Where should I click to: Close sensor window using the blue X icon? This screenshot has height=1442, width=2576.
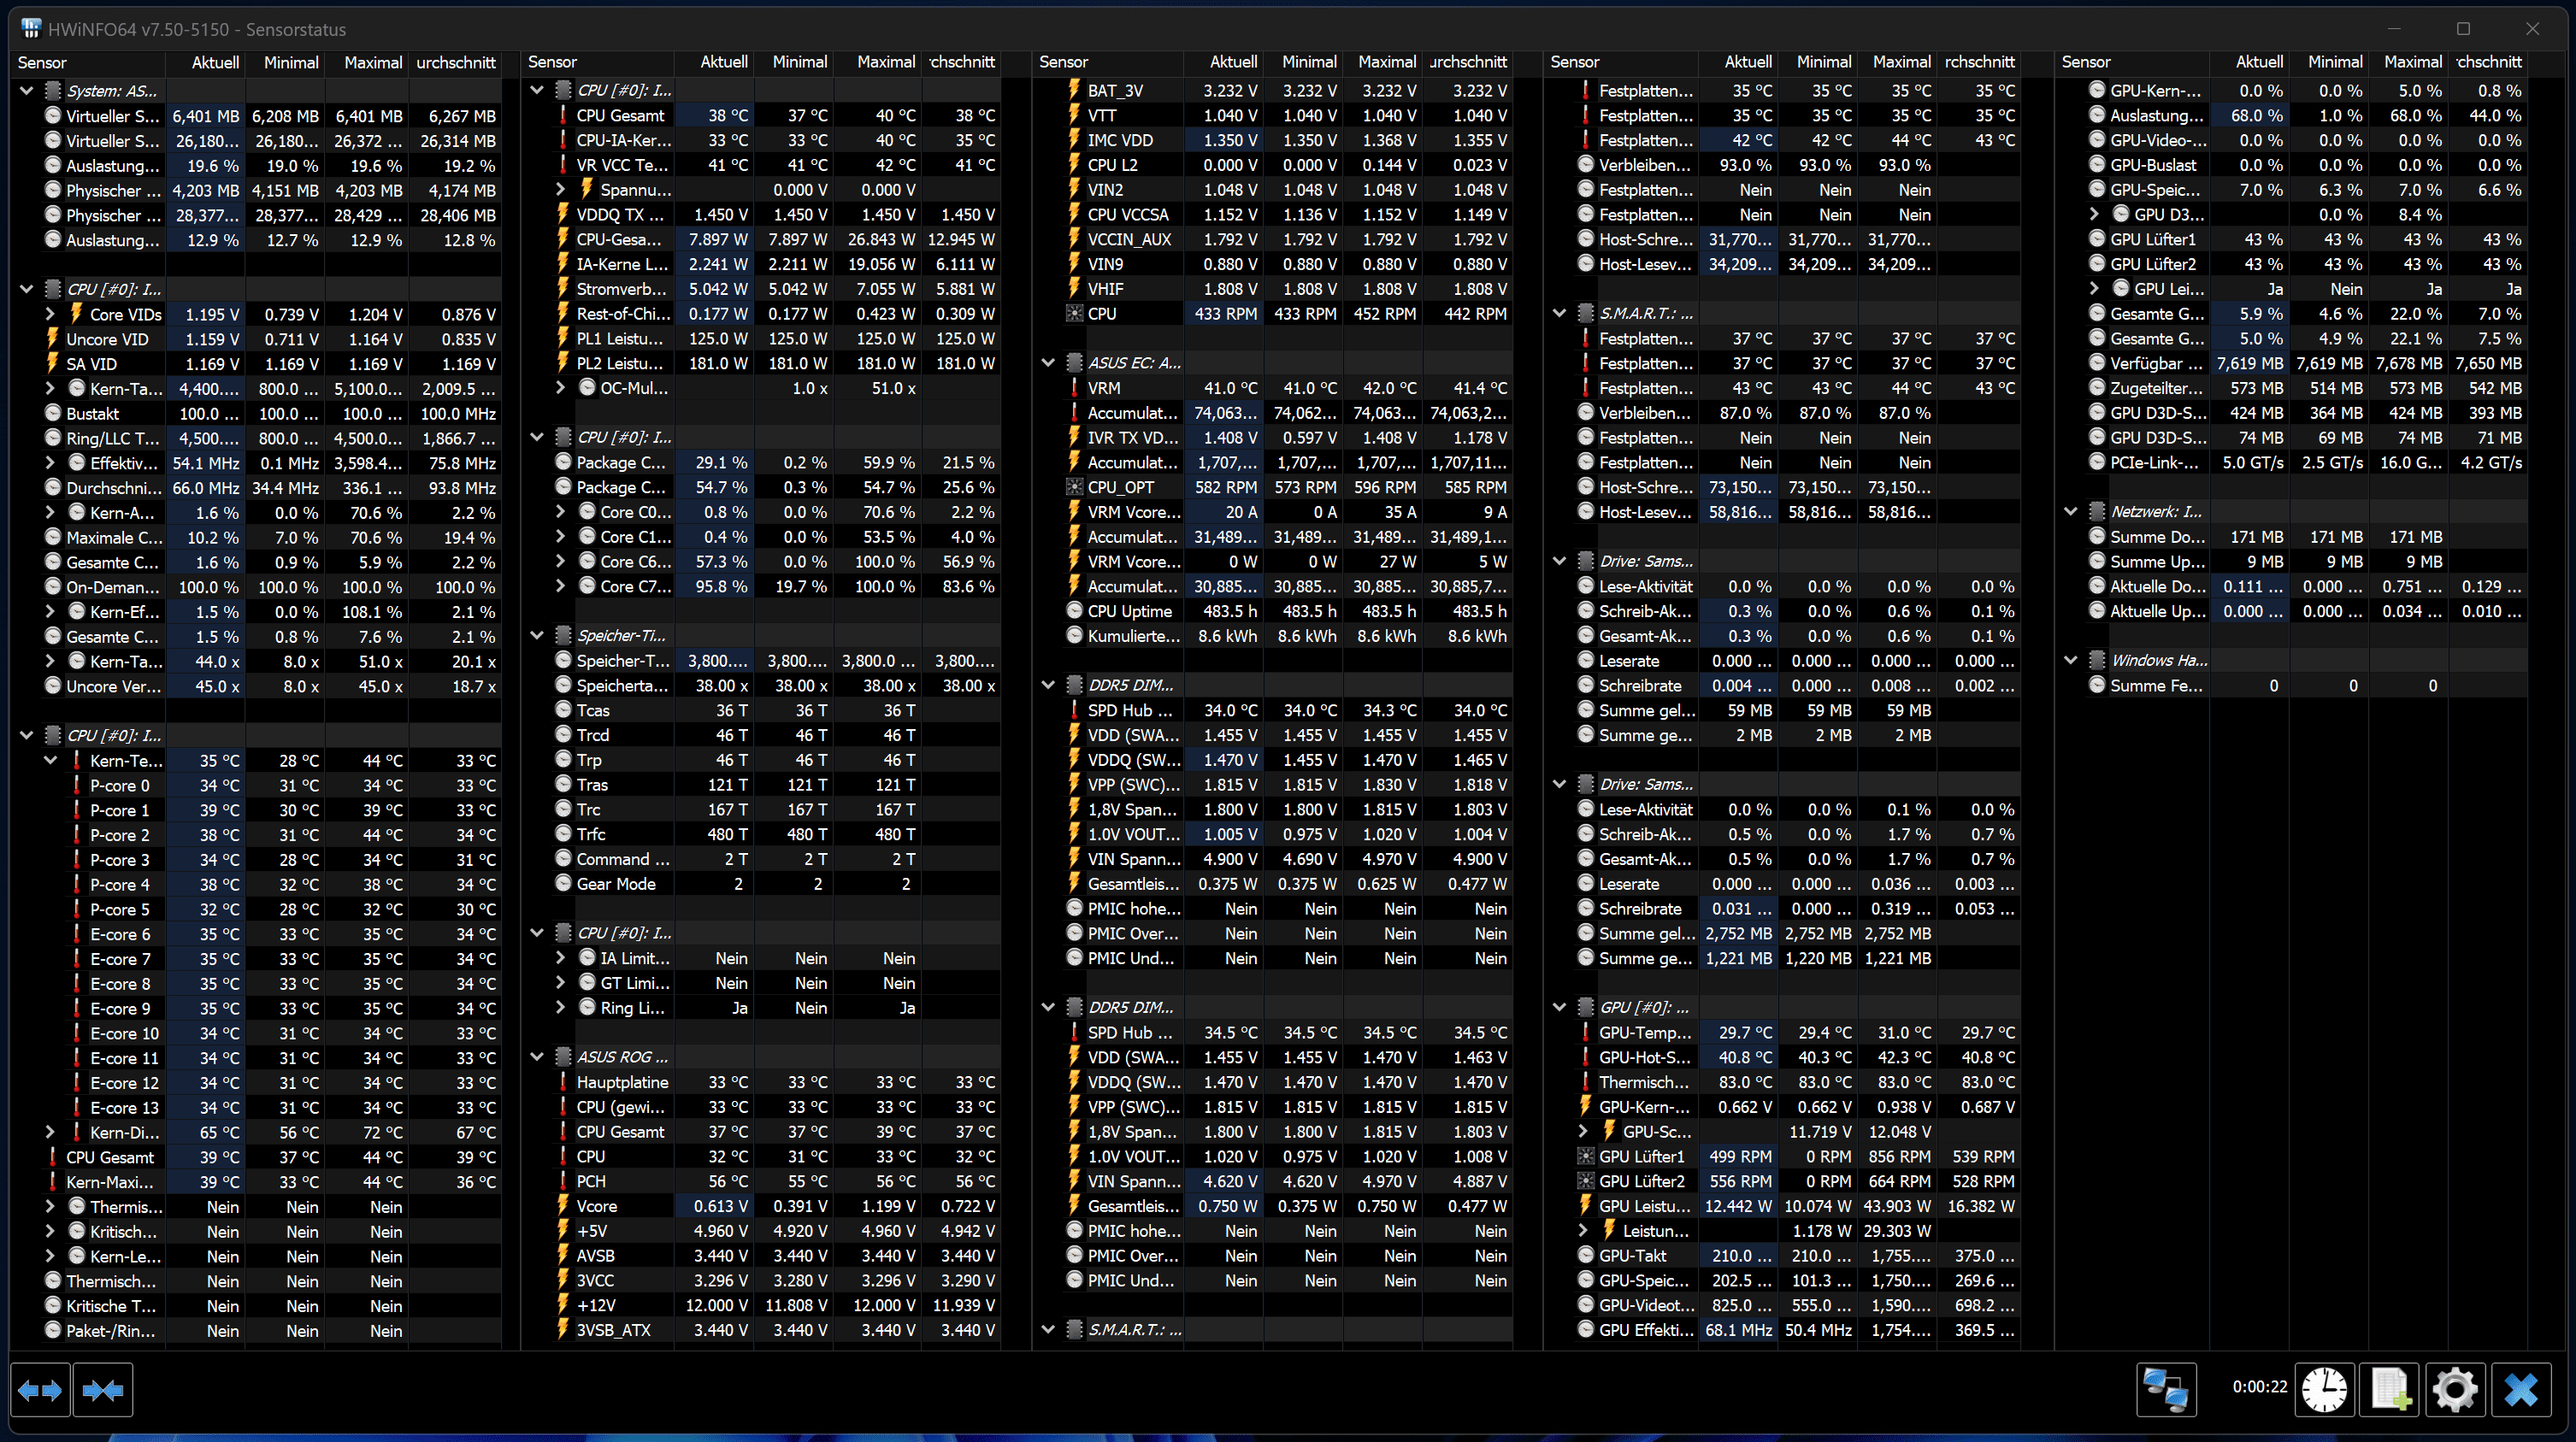pyautogui.click(x=2521, y=1390)
